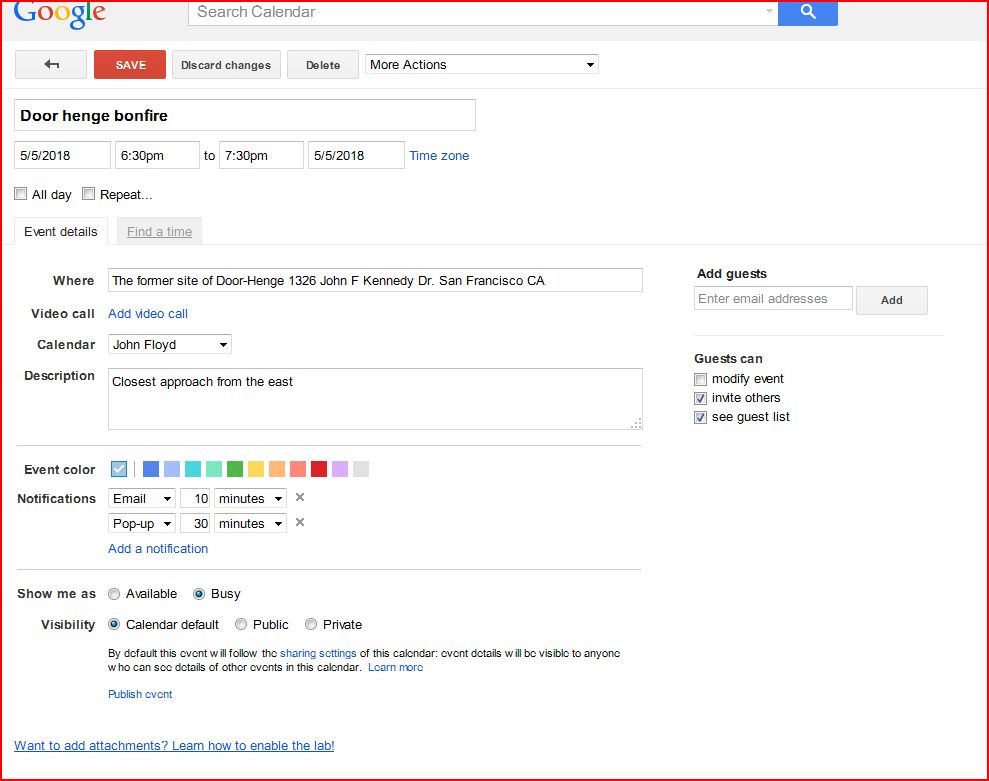
Task: Remove the Email notification with X
Action: (x=300, y=497)
